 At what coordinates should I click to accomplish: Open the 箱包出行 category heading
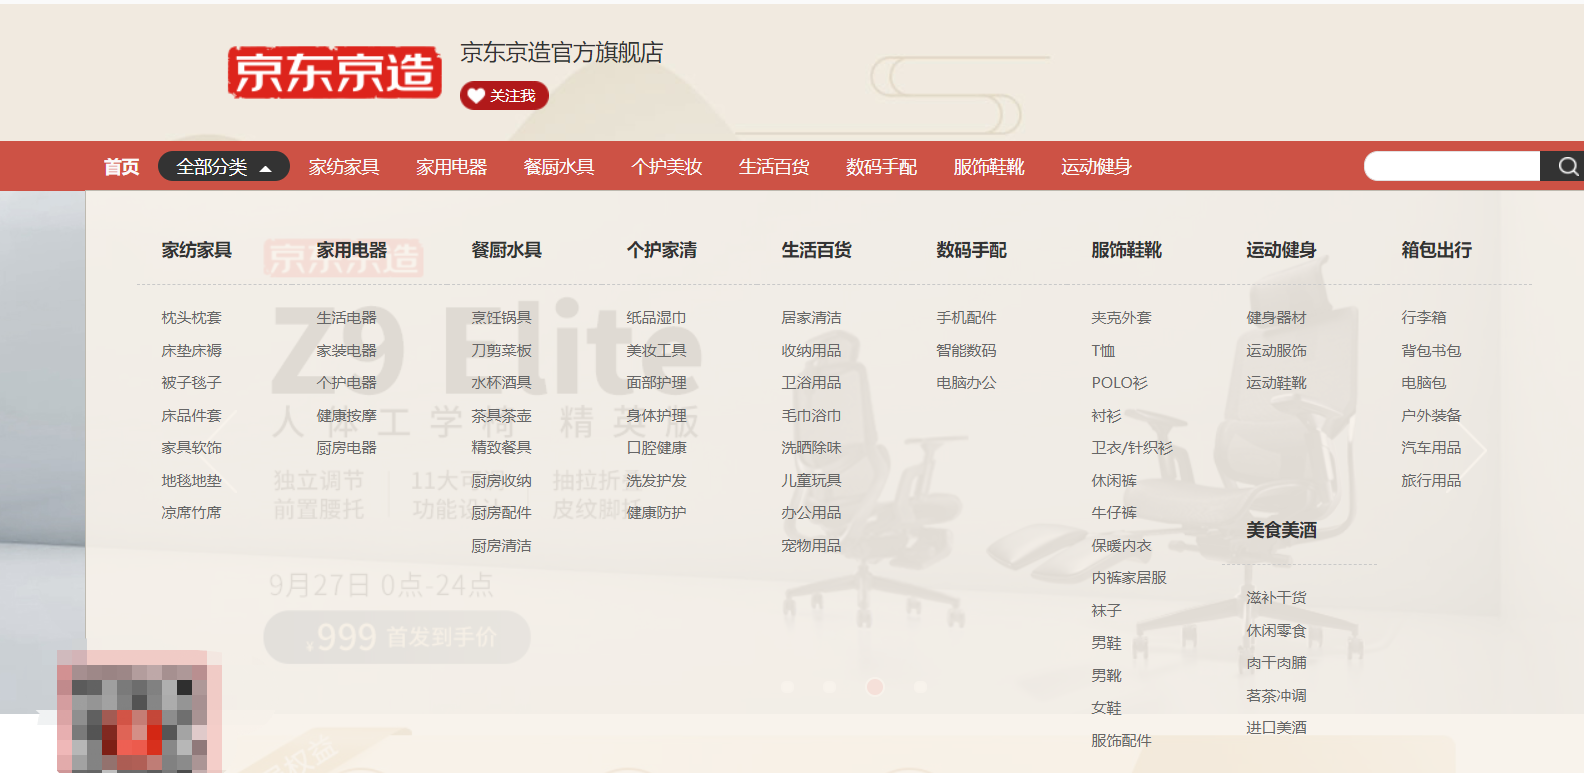[1437, 250]
